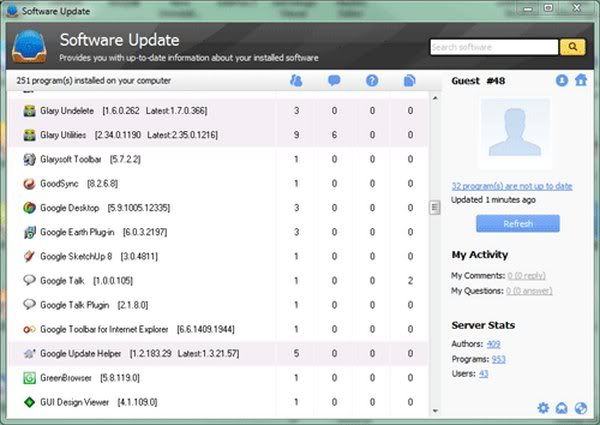Click user count 3 for Glary Undelete
Screen dimensions: 600x425
[296, 111]
